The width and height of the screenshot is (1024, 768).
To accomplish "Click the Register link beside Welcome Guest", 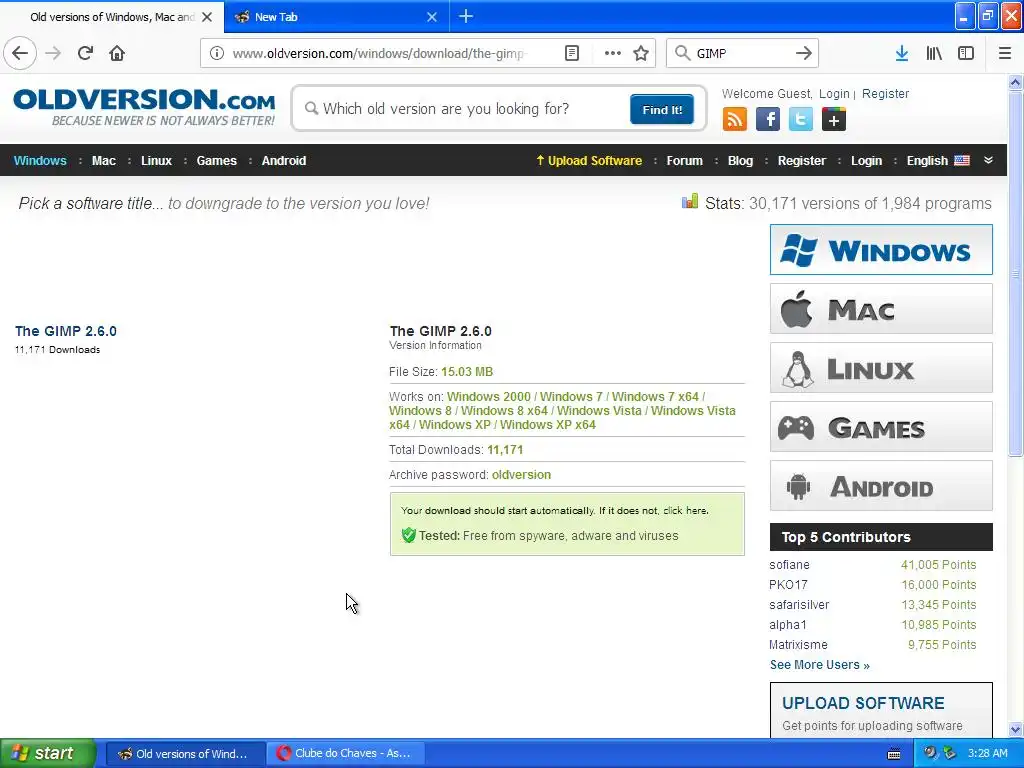I will click(x=885, y=93).
